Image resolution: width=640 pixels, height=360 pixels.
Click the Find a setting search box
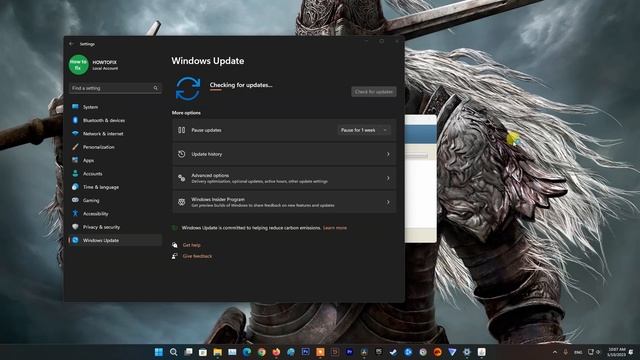115,88
